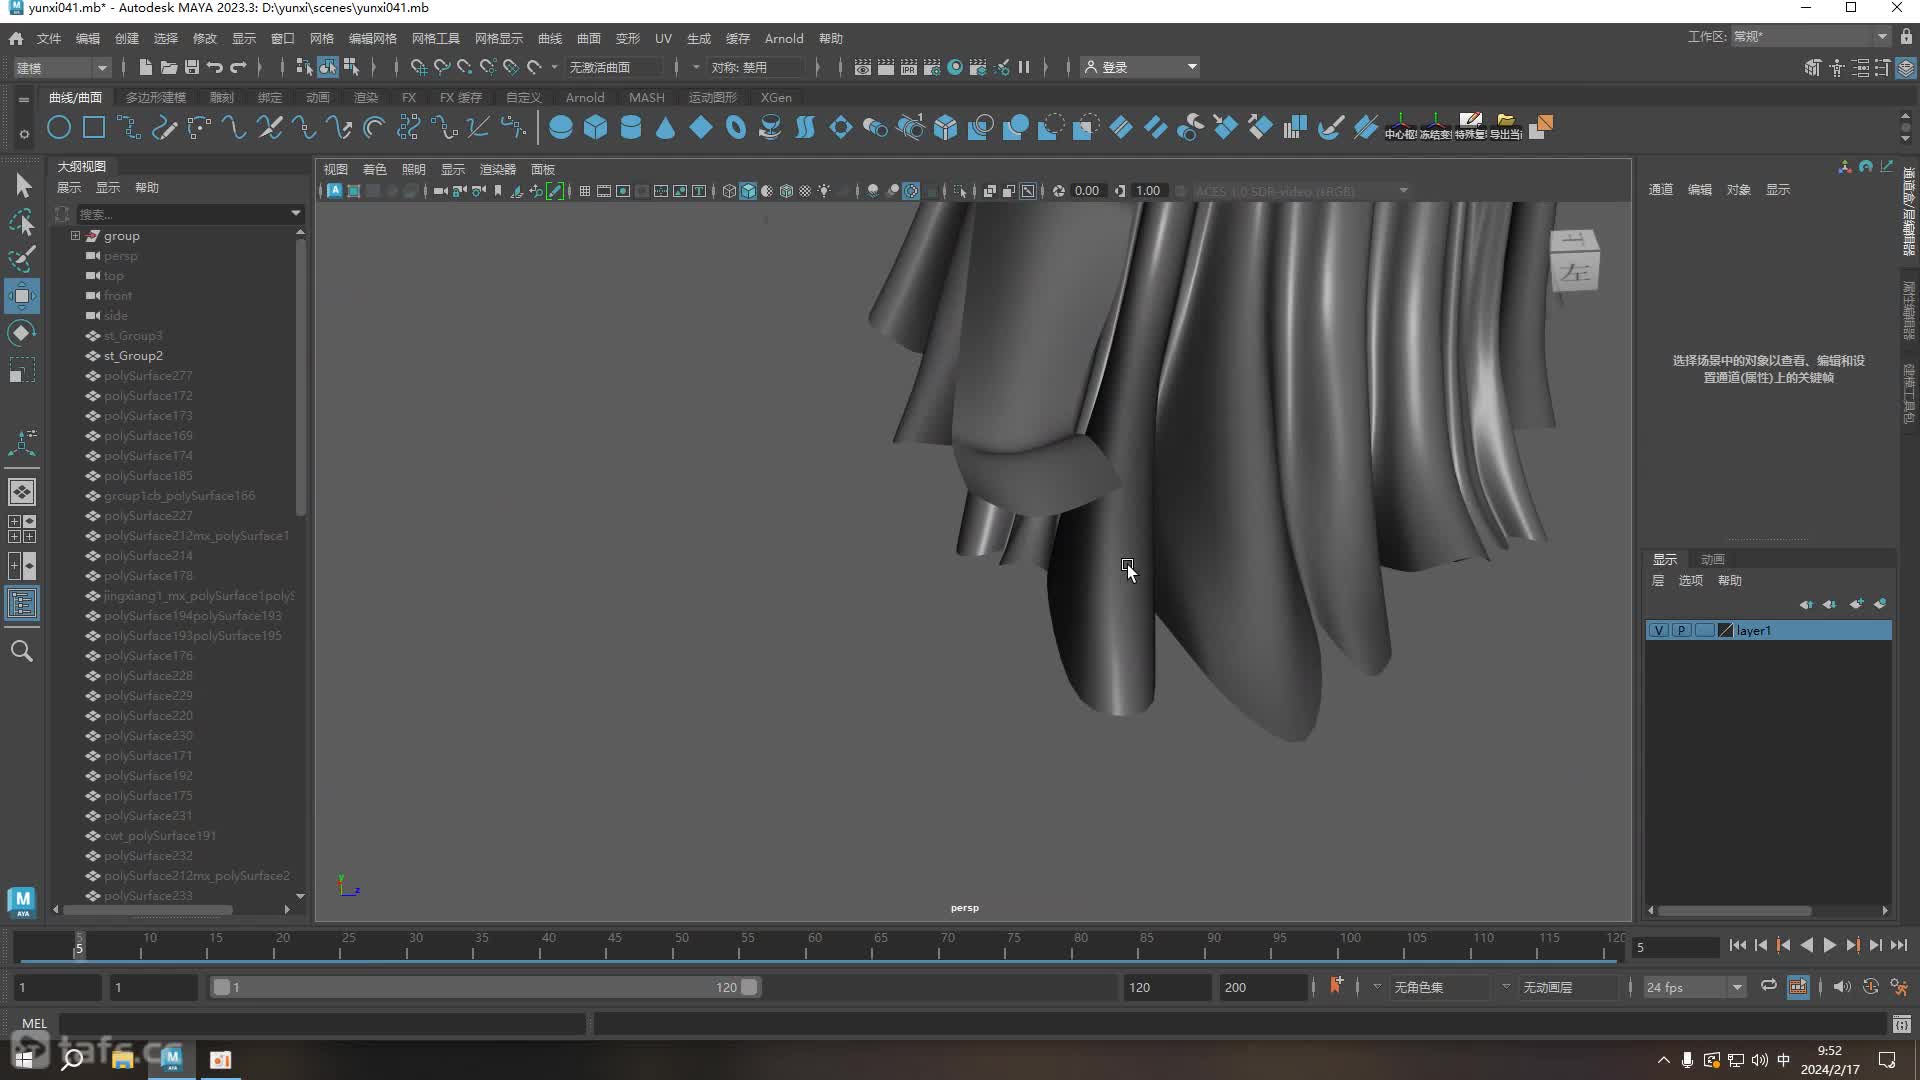Click the 选项 menu in the layer editor
This screenshot has width=1920, height=1080.
tap(1691, 580)
